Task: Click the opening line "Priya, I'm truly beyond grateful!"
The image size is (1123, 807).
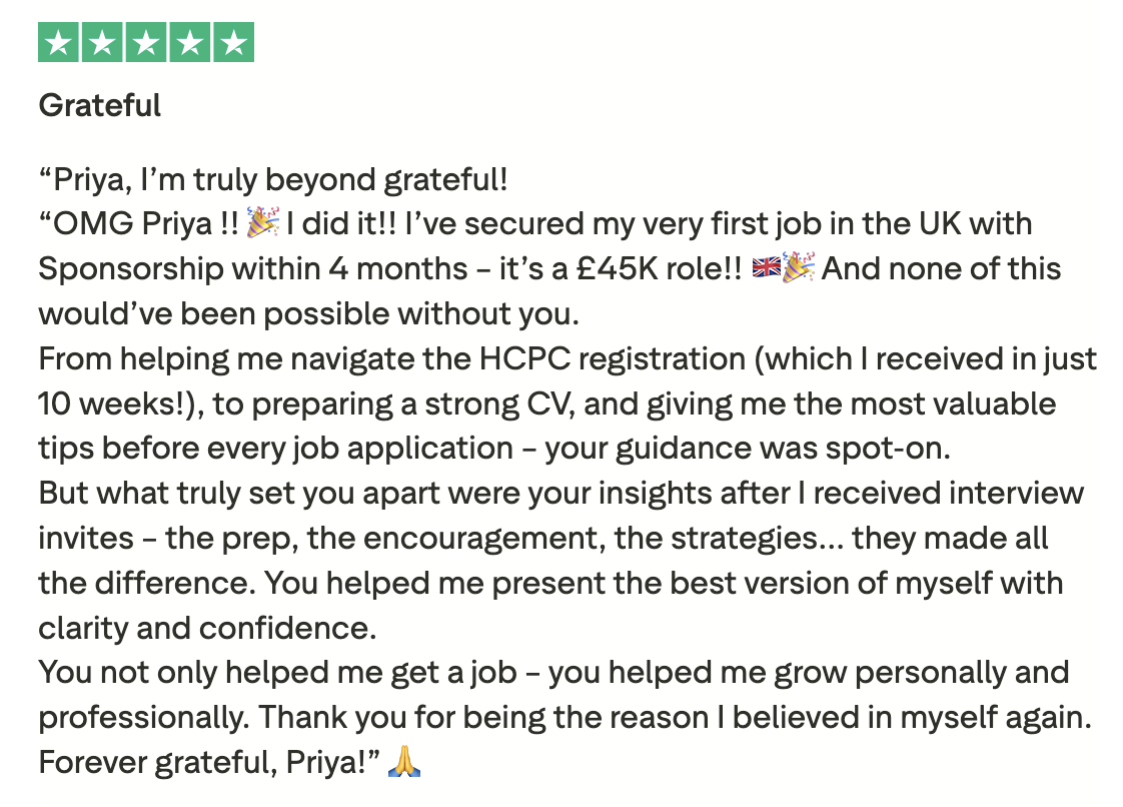Action: (273, 180)
